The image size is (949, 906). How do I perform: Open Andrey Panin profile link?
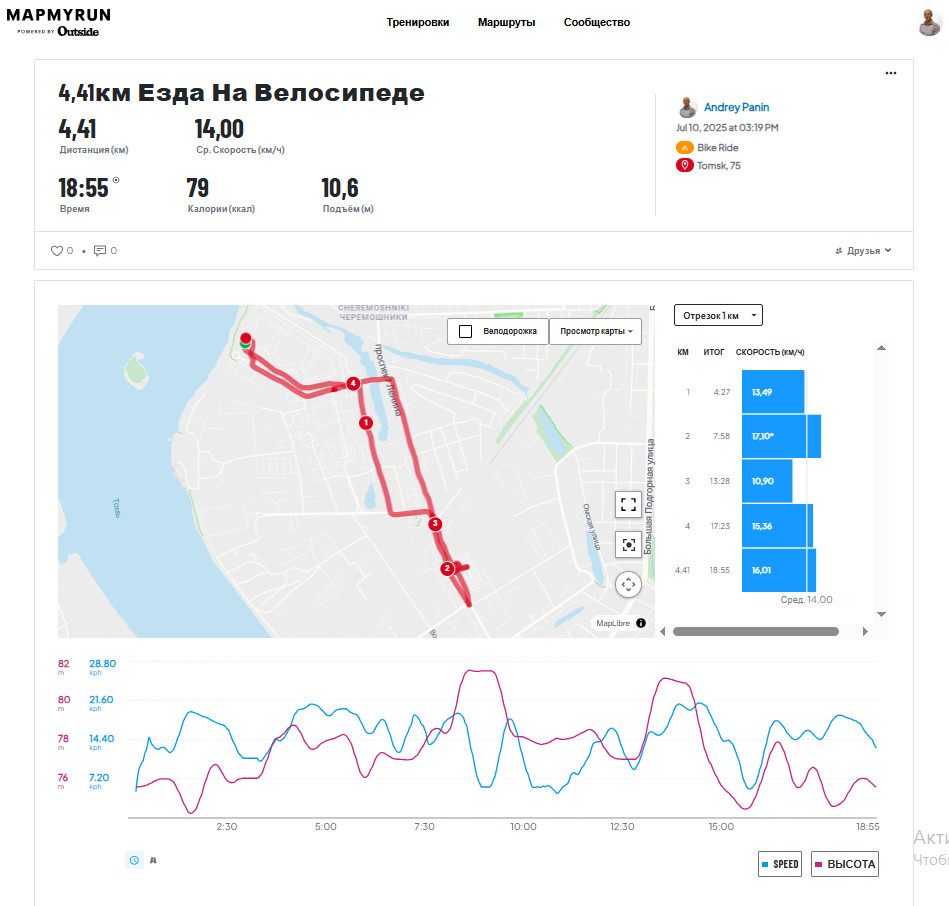(736, 107)
